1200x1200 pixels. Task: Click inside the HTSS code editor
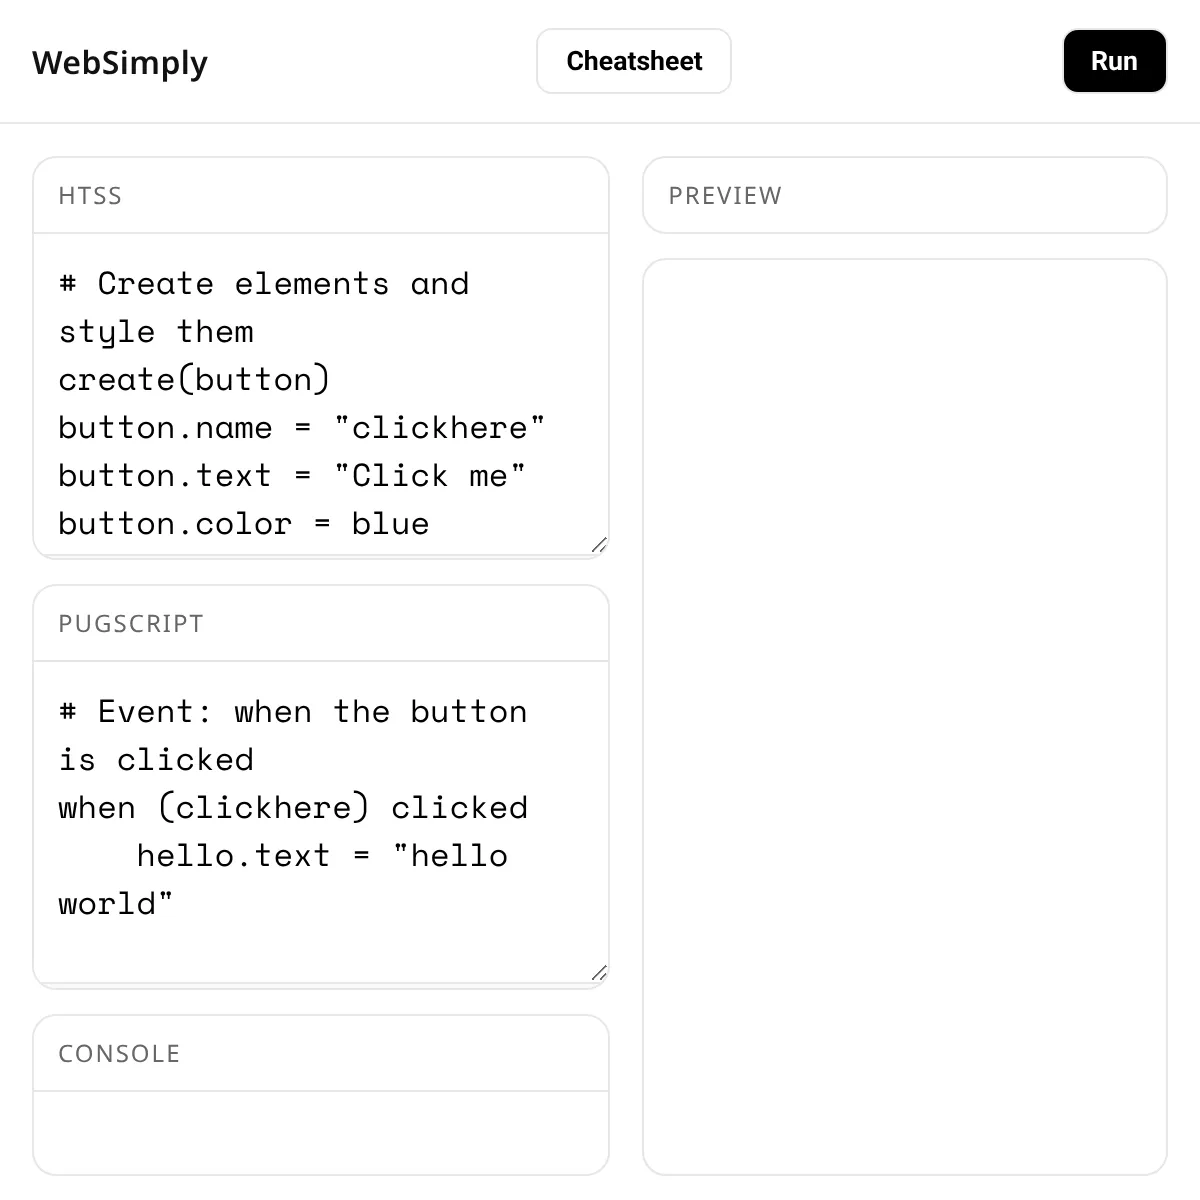[x=321, y=394]
